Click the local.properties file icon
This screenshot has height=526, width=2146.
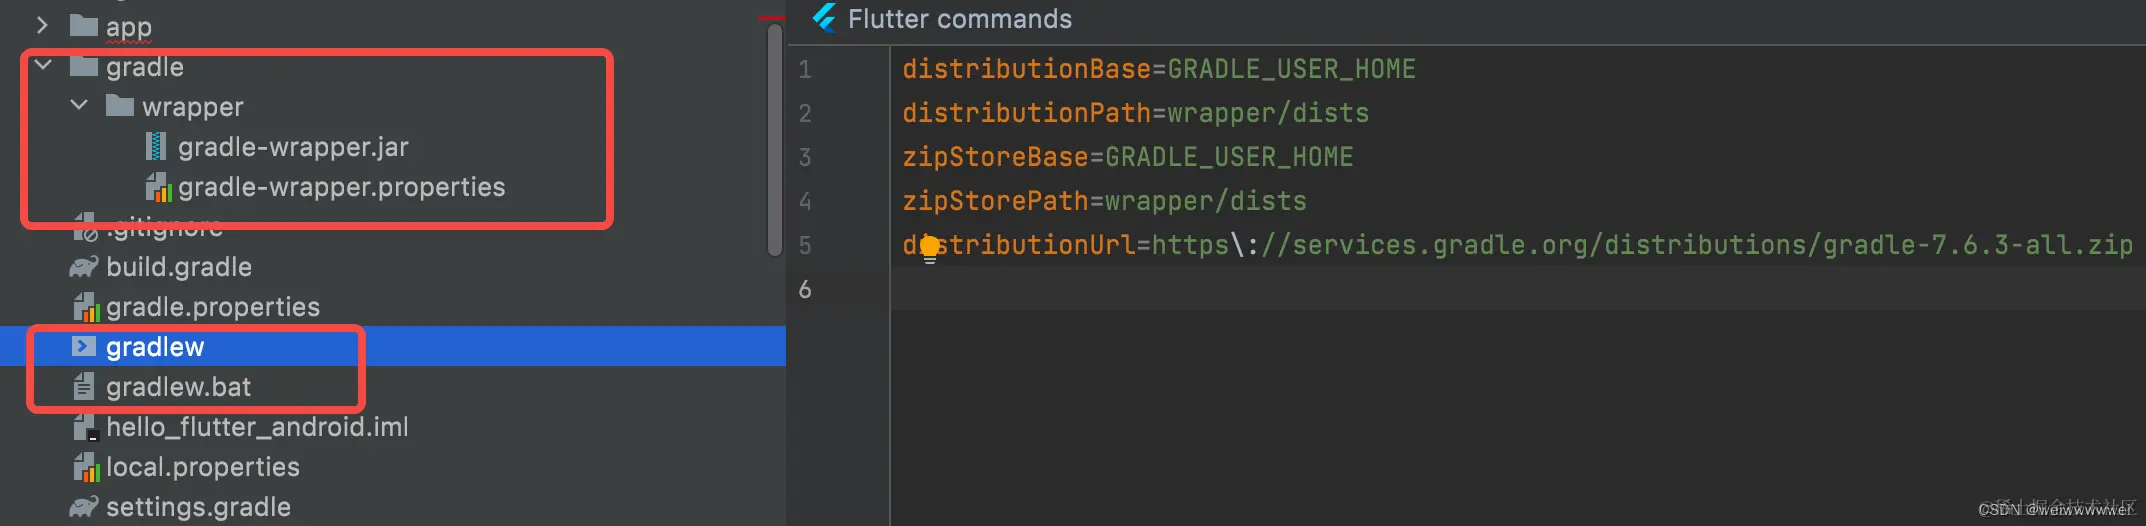[86, 467]
